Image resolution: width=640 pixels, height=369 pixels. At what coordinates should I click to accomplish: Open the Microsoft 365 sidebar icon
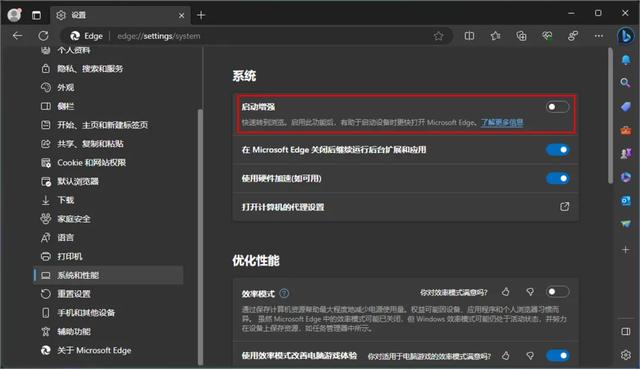(x=625, y=177)
